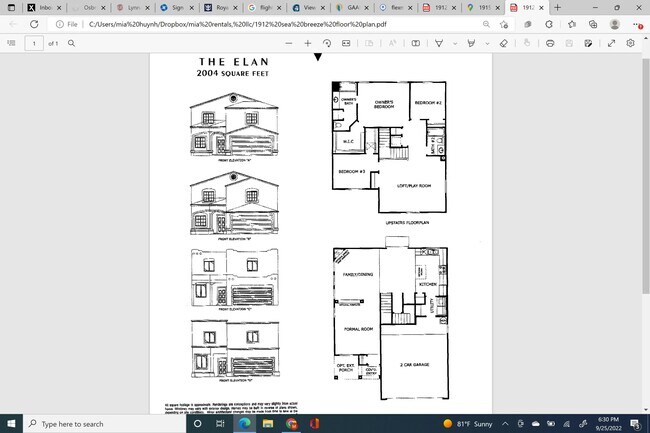Click the taskbar search box
Image resolution: width=650 pixels, height=433 pixels.
pyautogui.click(x=104, y=423)
